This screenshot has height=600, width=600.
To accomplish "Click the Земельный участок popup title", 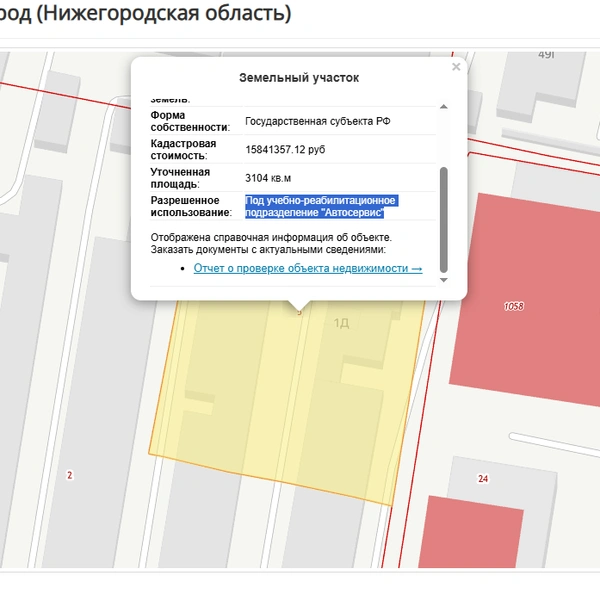I will 299,78.
